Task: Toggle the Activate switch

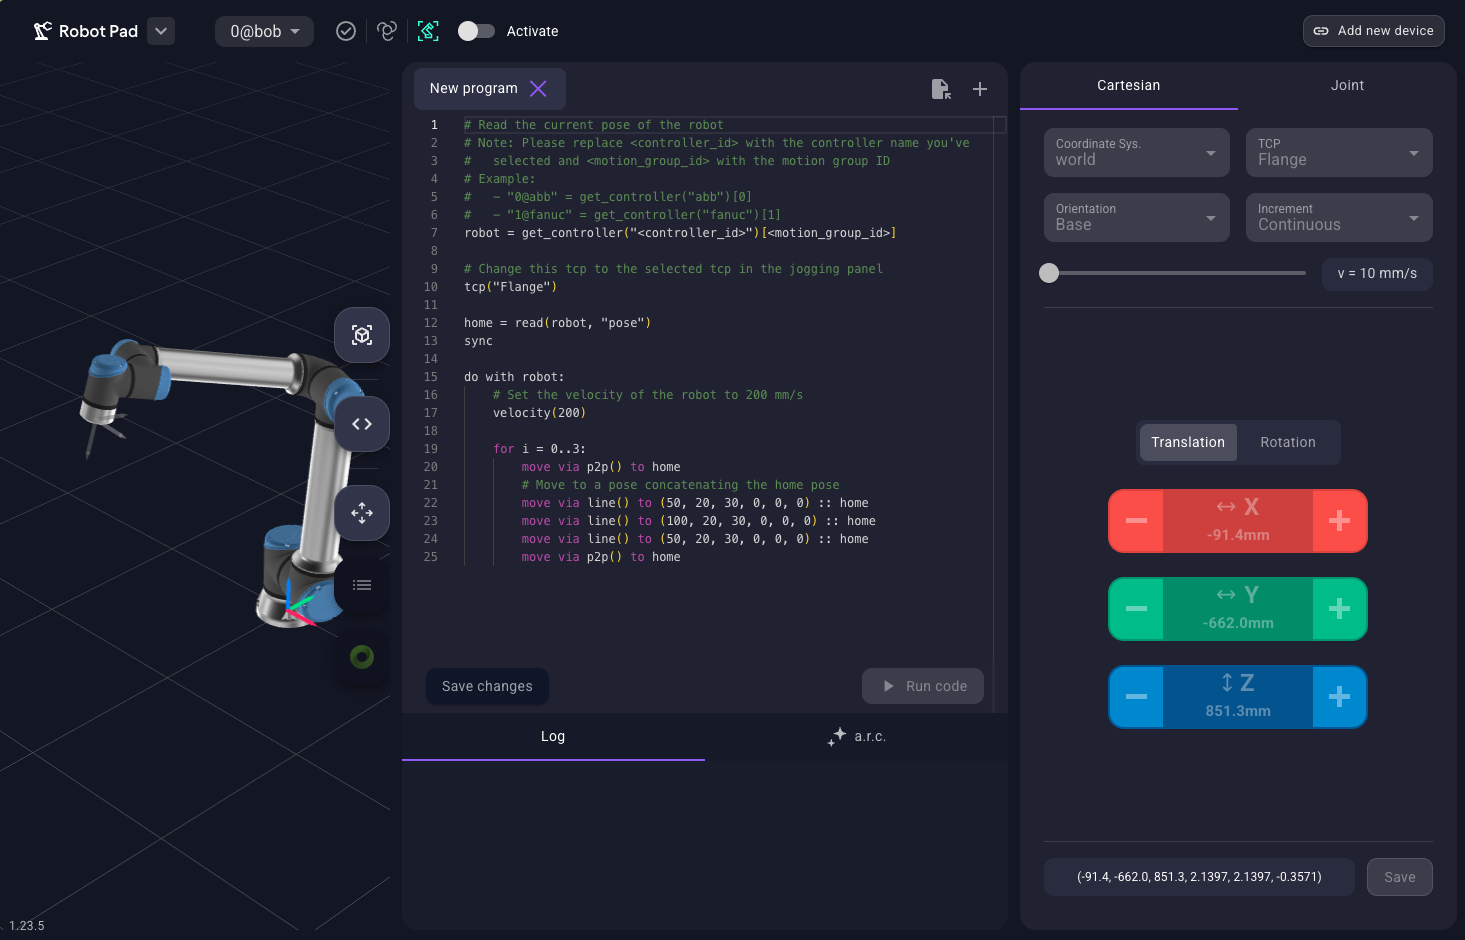Action: 476,31
